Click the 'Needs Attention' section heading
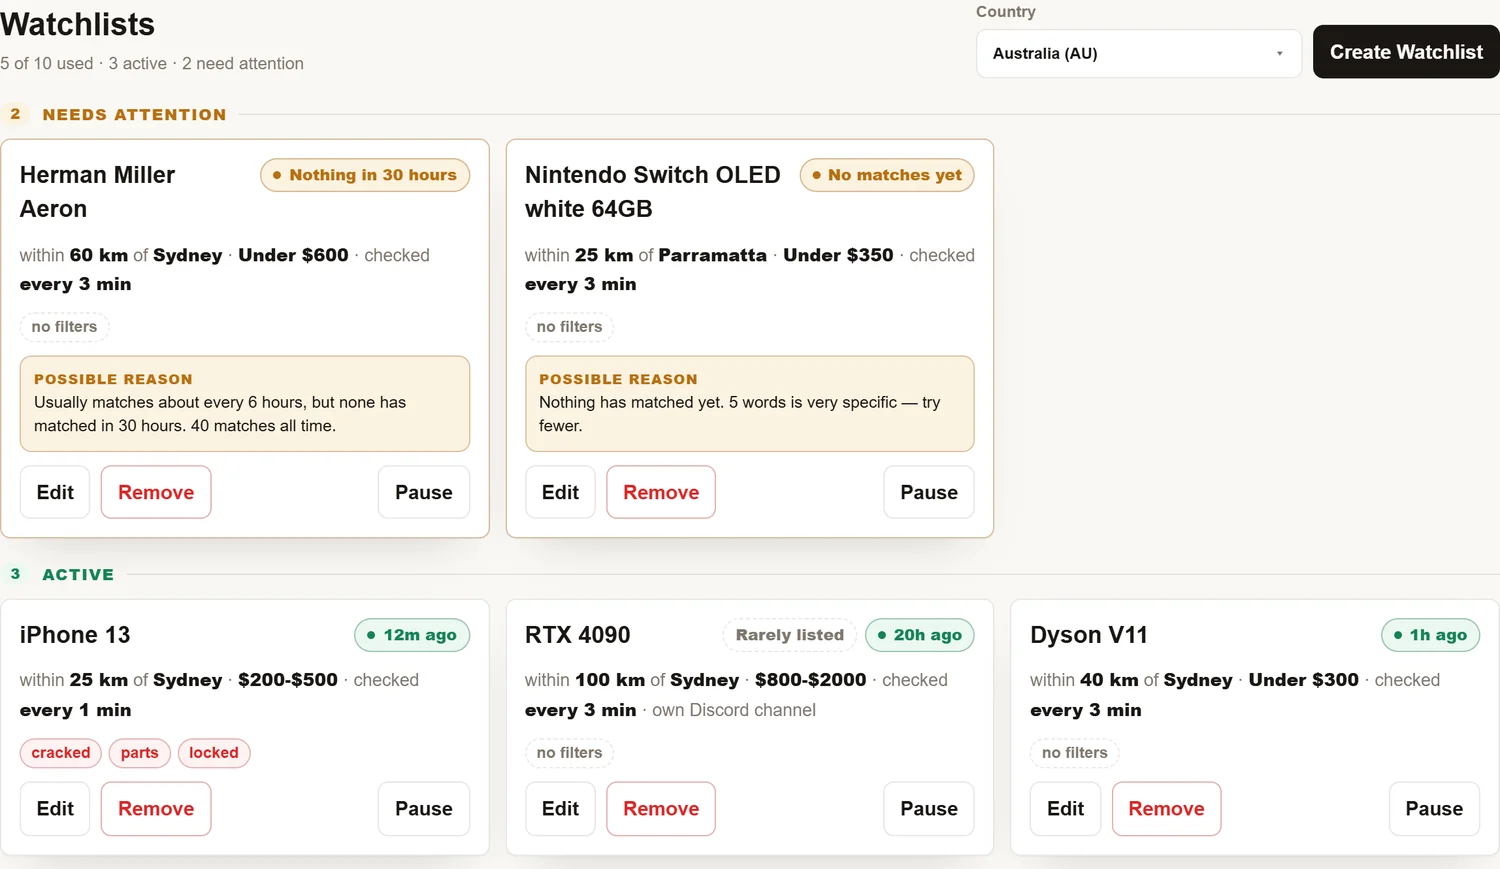The image size is (1500, 869). coord(134,115)
